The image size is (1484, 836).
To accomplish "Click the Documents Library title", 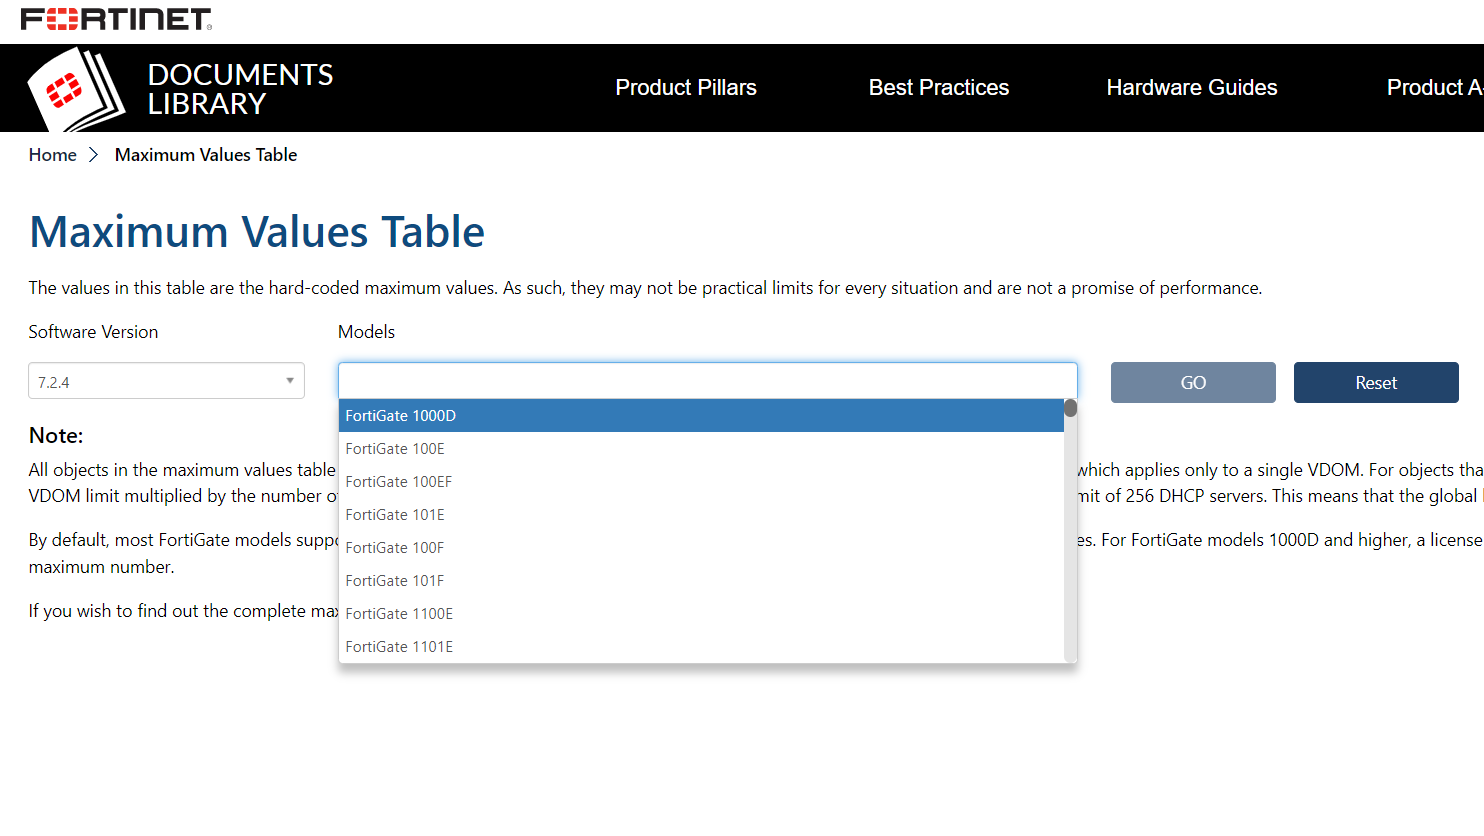I will pyautogui.click(x=240, y=89).
